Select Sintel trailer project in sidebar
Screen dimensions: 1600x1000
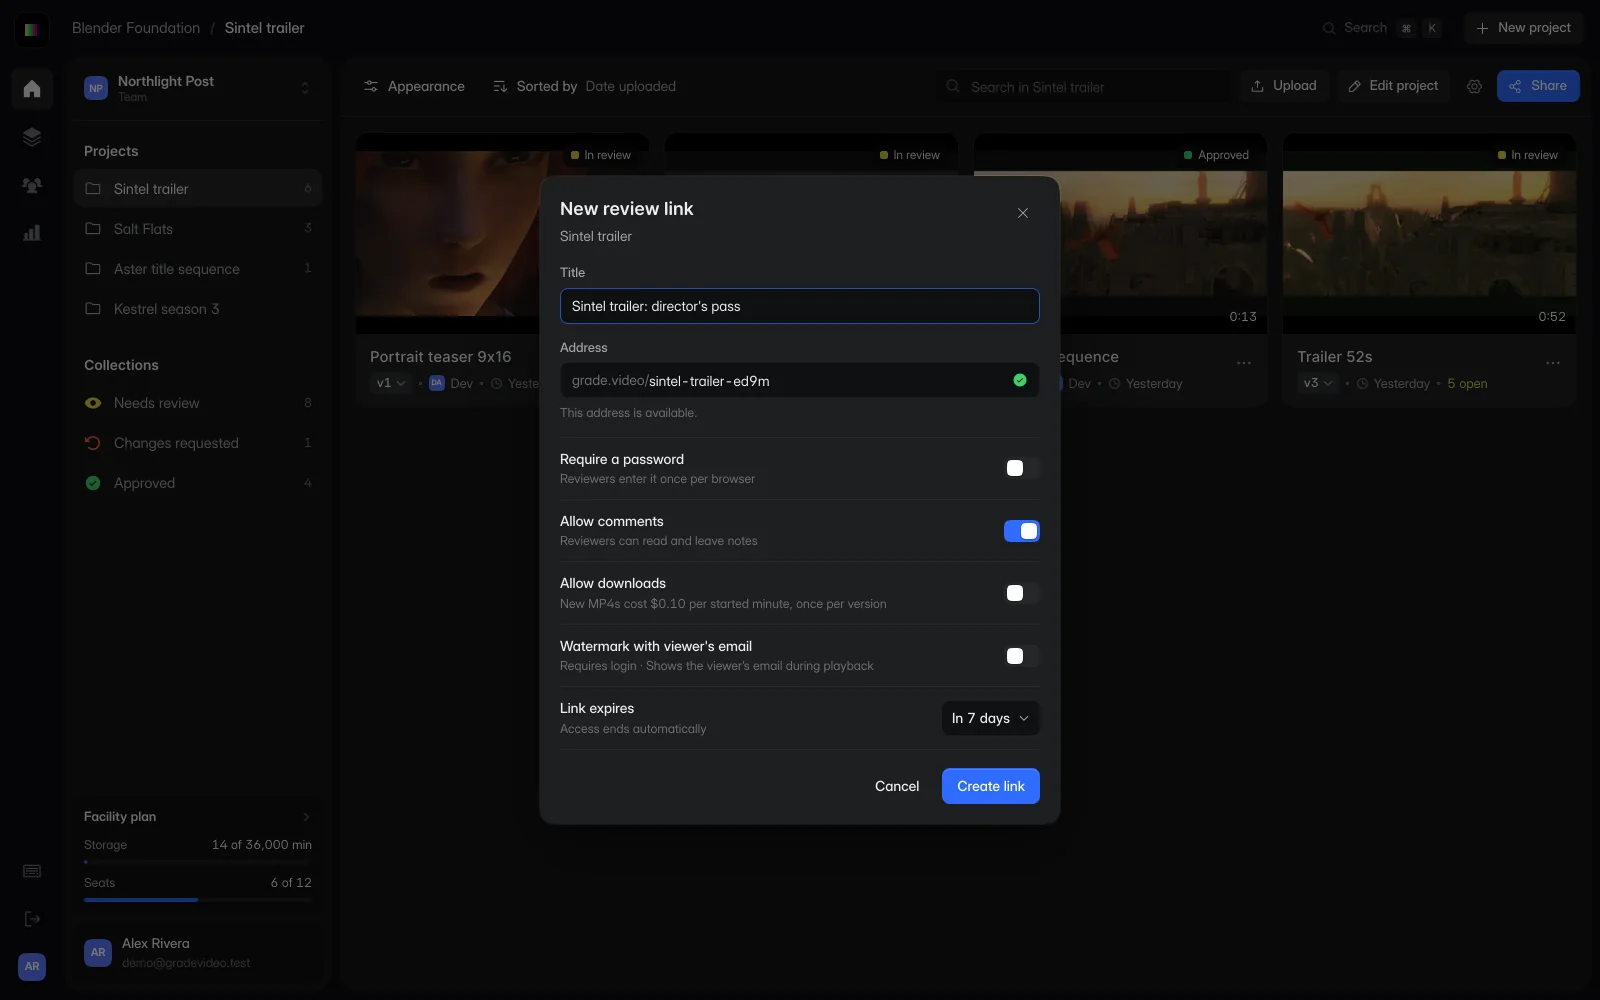[198, 189]
